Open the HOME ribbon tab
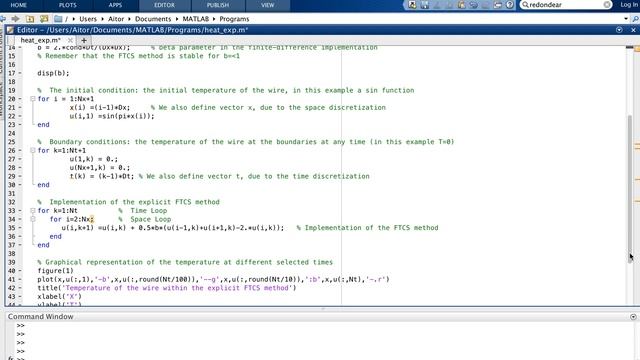 click(x=18, y=5)
